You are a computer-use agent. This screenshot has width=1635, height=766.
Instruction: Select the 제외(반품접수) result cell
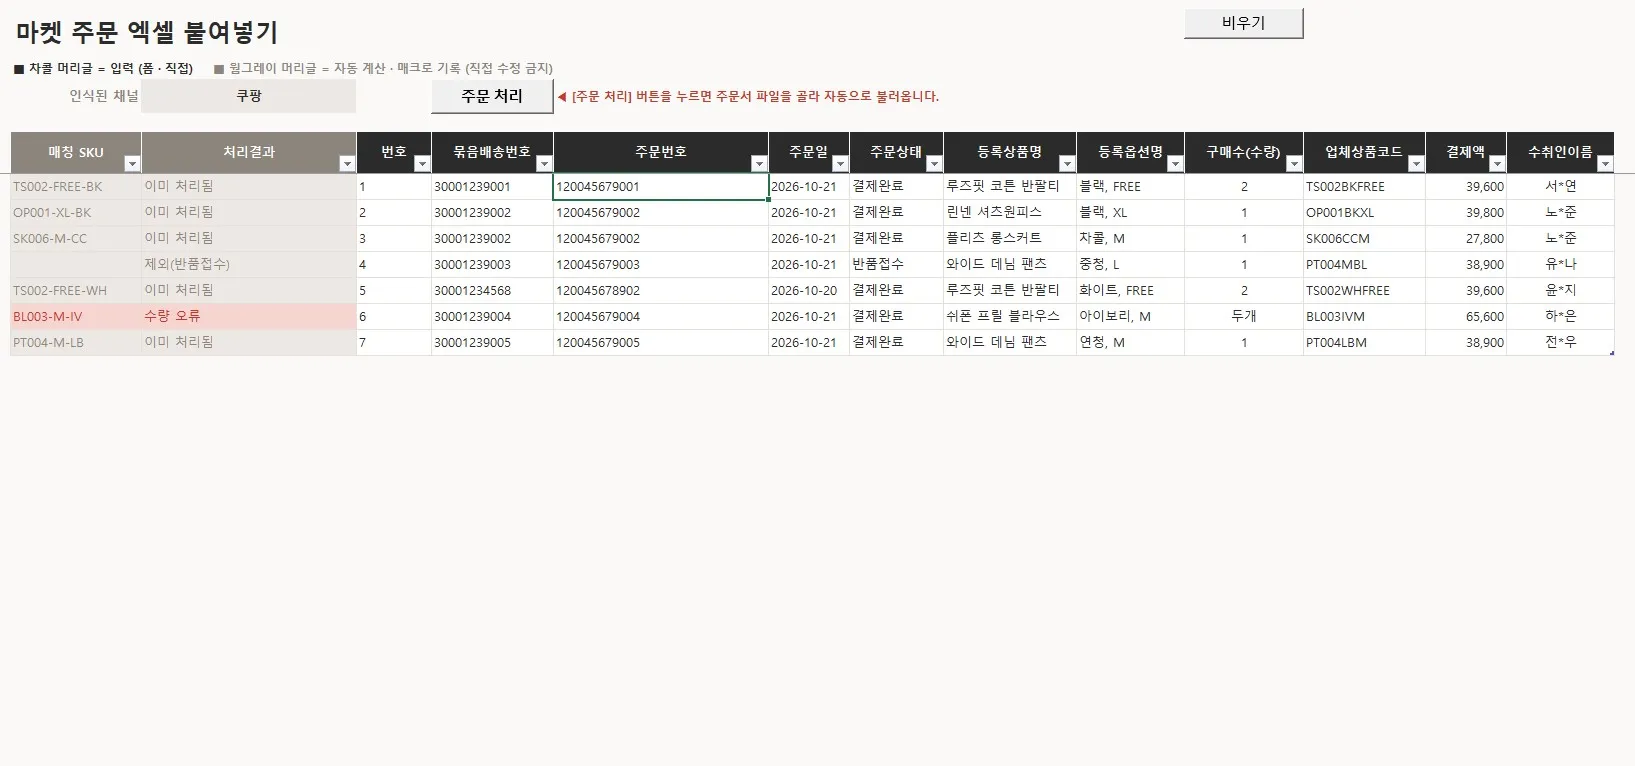[x=249, y=265]
